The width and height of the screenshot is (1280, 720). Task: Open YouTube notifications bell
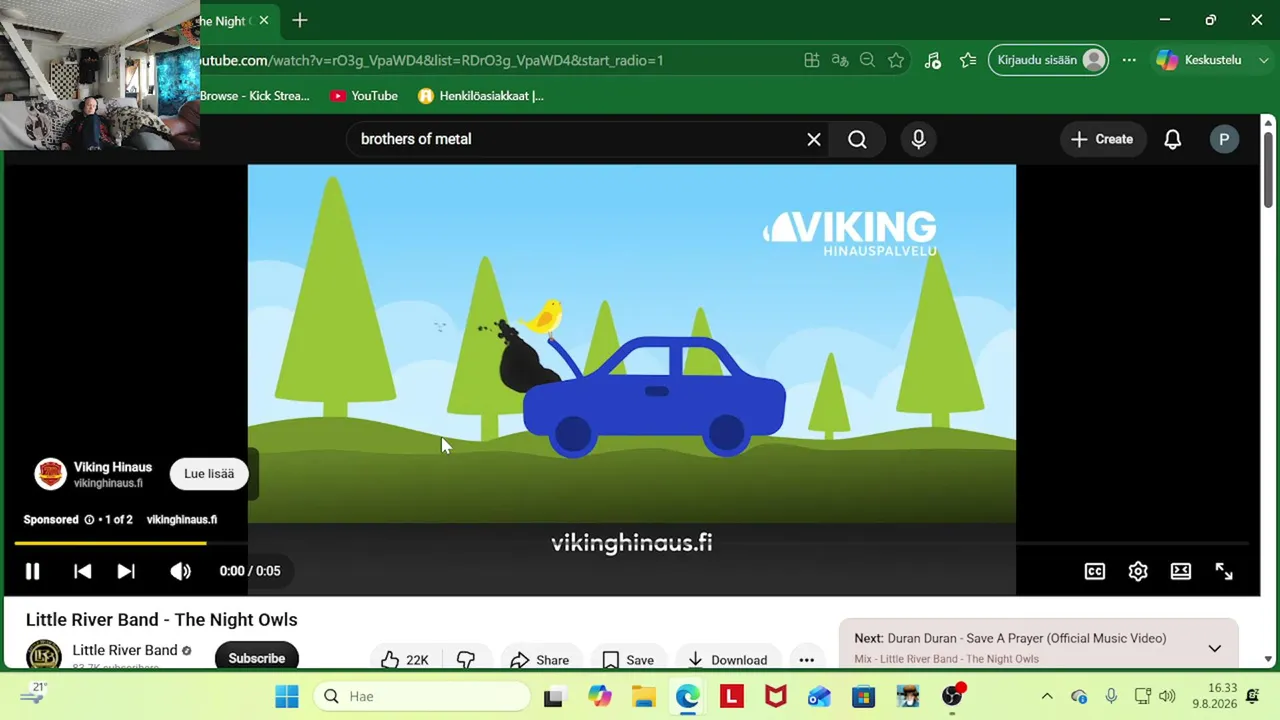click(x=1173, y=139)
